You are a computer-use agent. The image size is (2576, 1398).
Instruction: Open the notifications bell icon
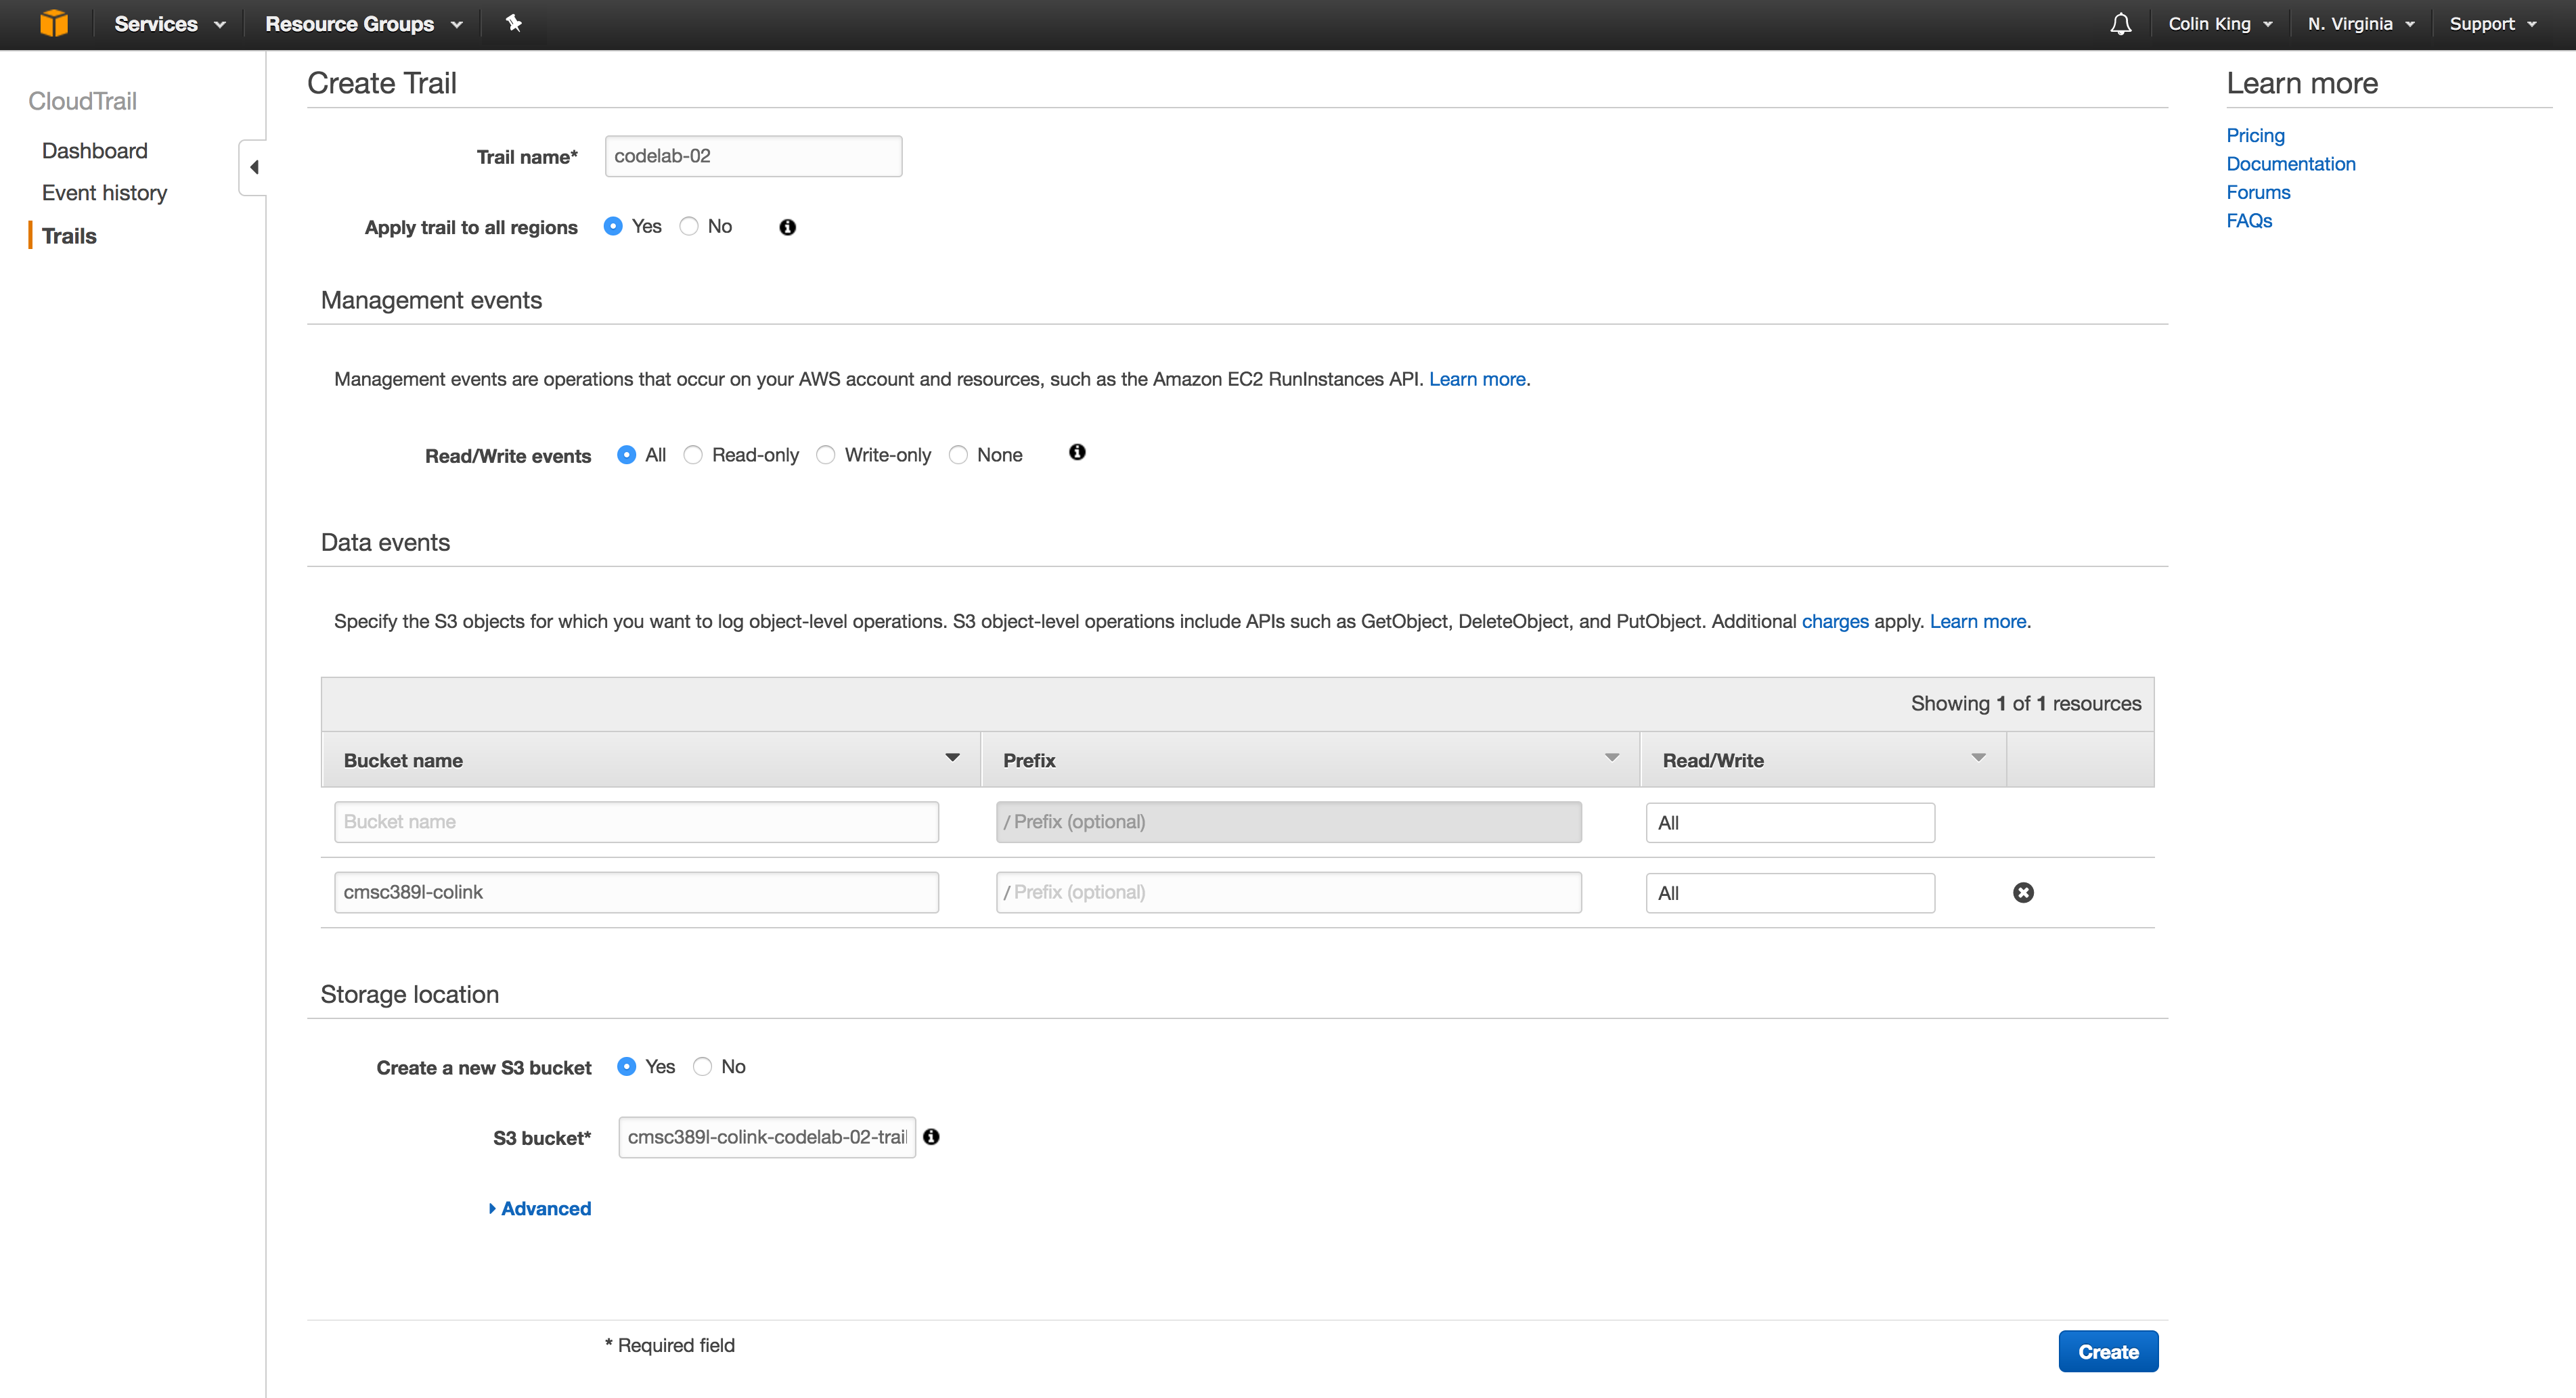[x=2120, y=24]
